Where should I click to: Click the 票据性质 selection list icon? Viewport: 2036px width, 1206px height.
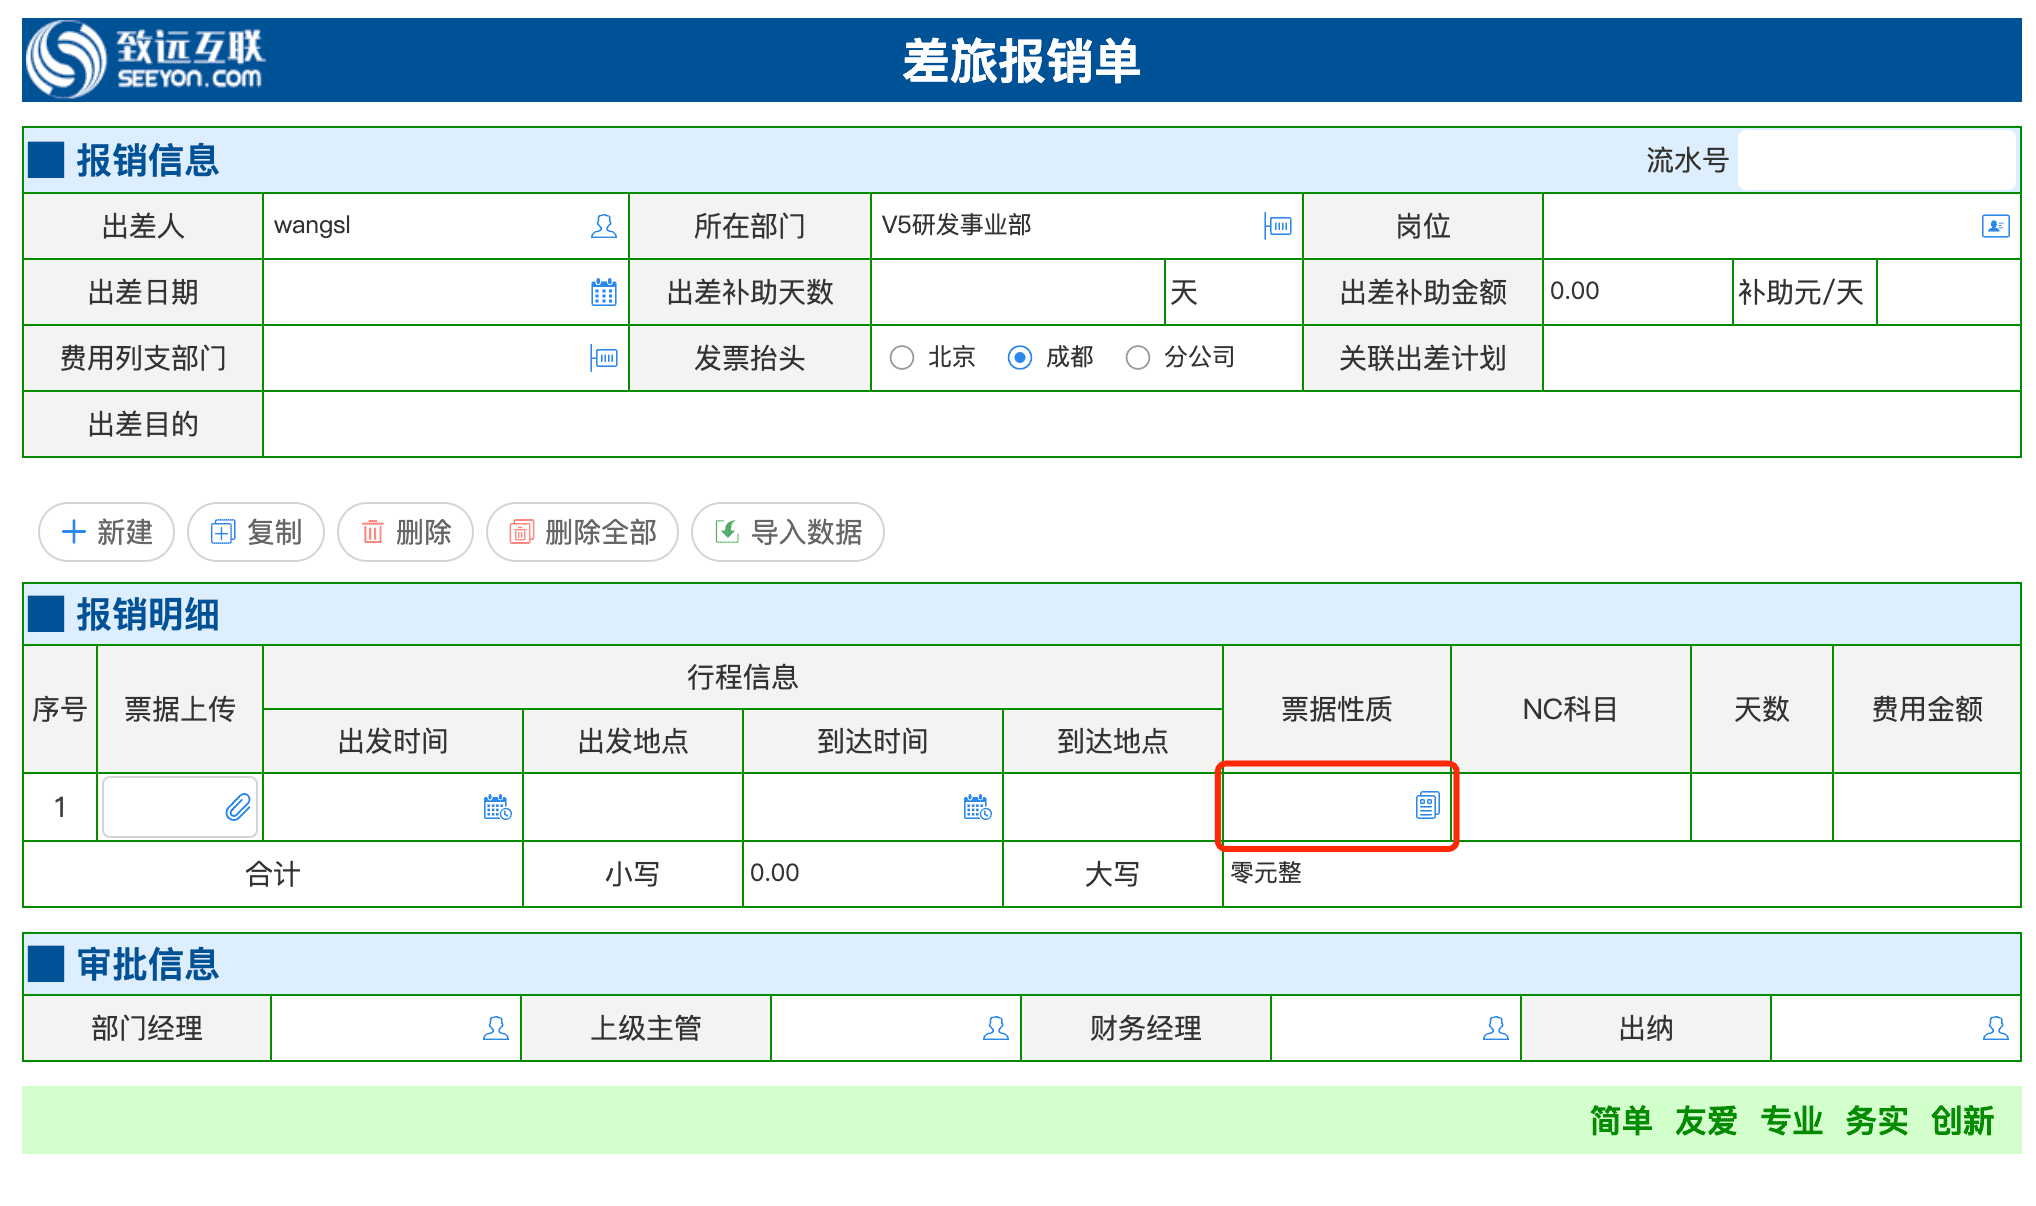(x=1427, y=805)
